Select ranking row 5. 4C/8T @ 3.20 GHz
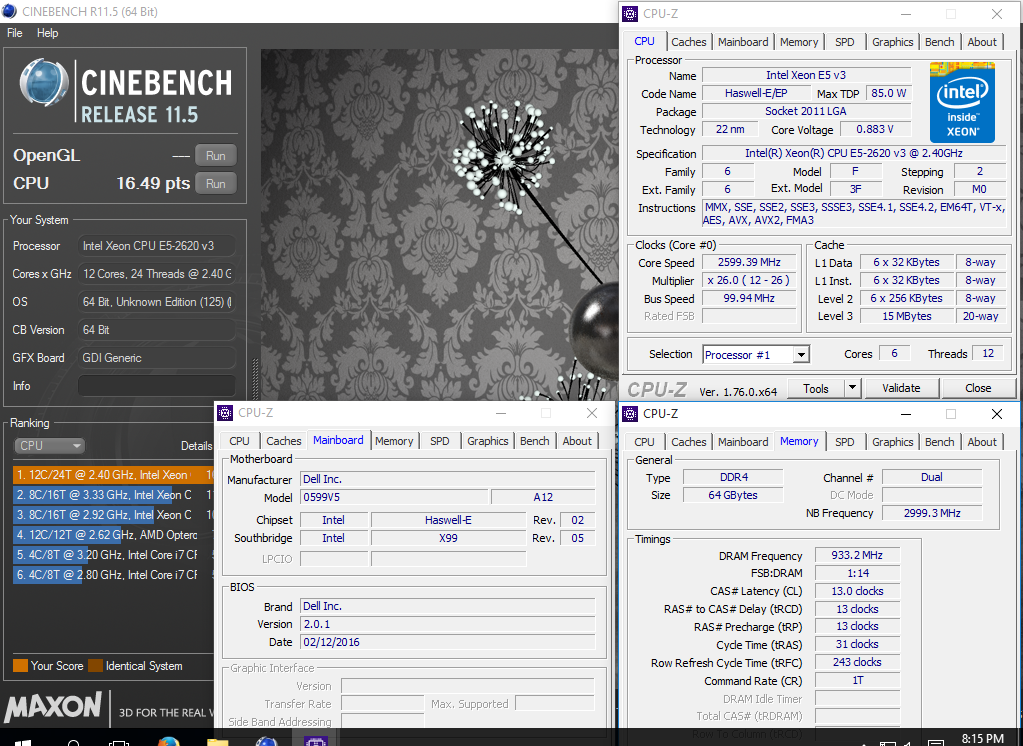Viewport: 1023px width, 746px height. 113,555
